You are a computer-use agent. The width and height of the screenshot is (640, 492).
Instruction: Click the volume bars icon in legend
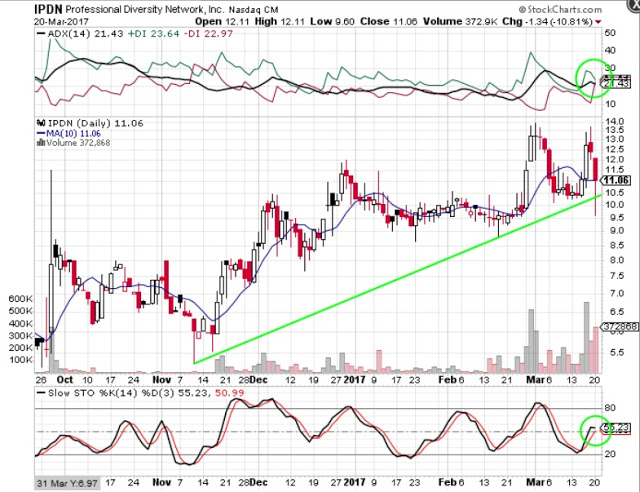coord(41,143)
